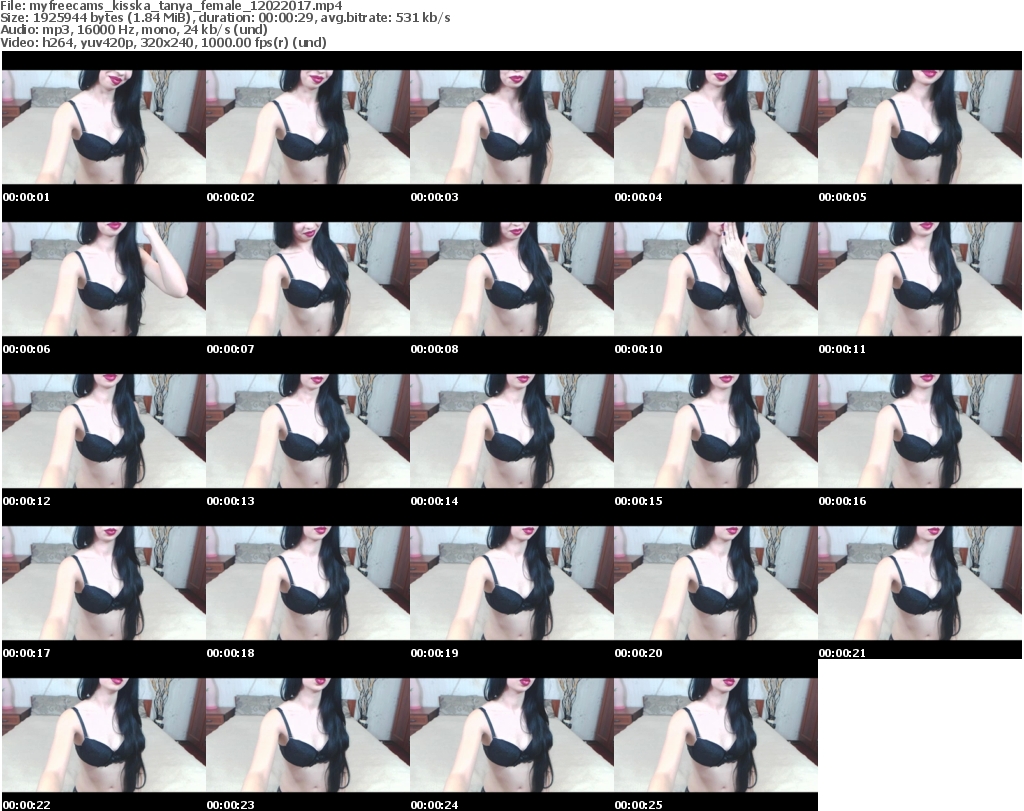Click the Audio mp3 info line
The width and height of the screenshot is (1024, 811).
(x=134, y=30)
